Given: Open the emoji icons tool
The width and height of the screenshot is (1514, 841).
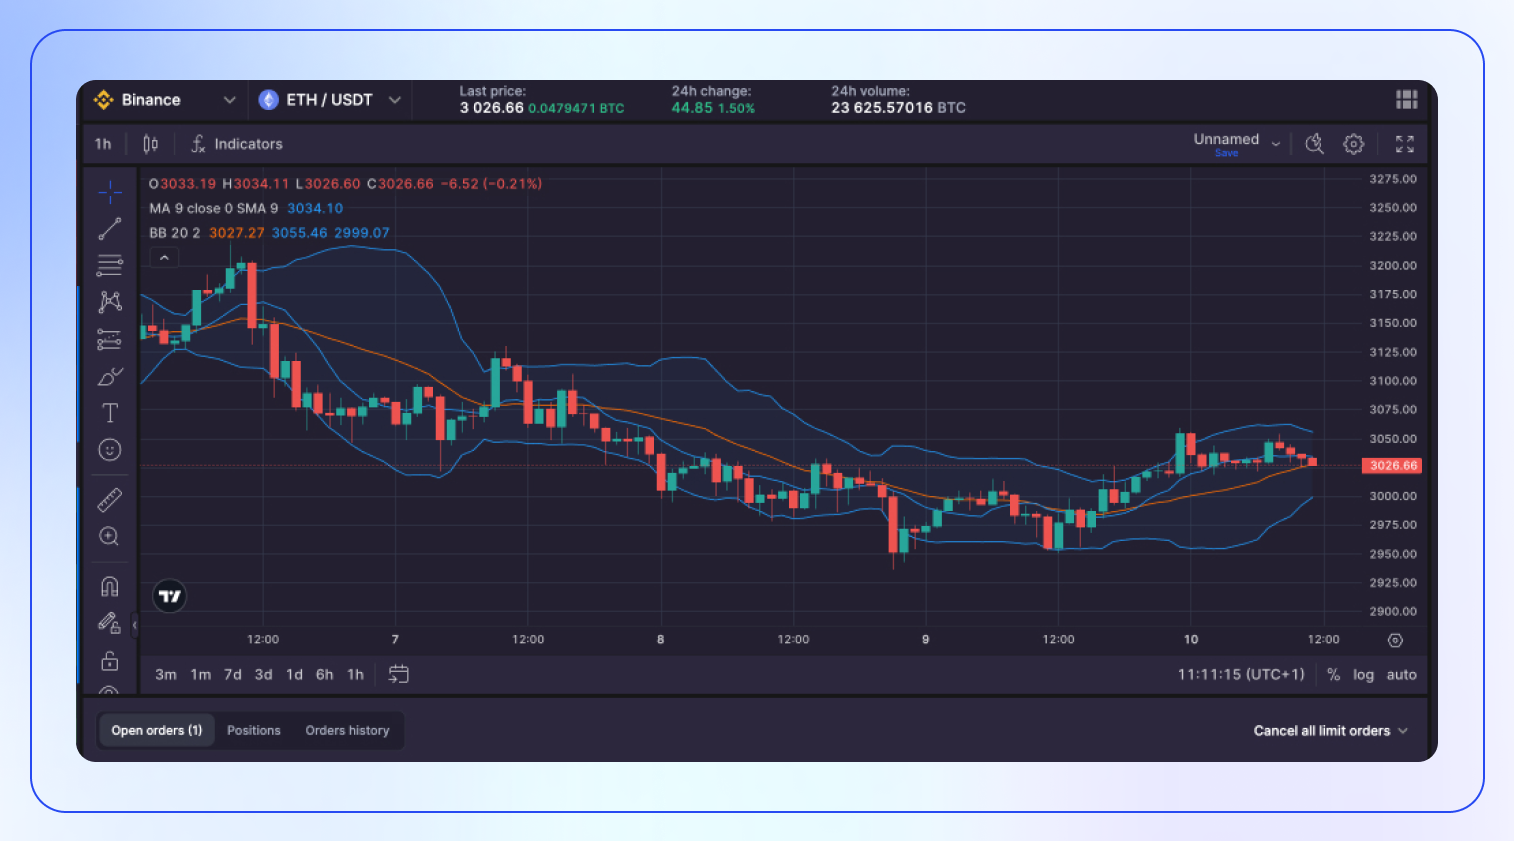Looking at the screenshot, I should [110, 450].
